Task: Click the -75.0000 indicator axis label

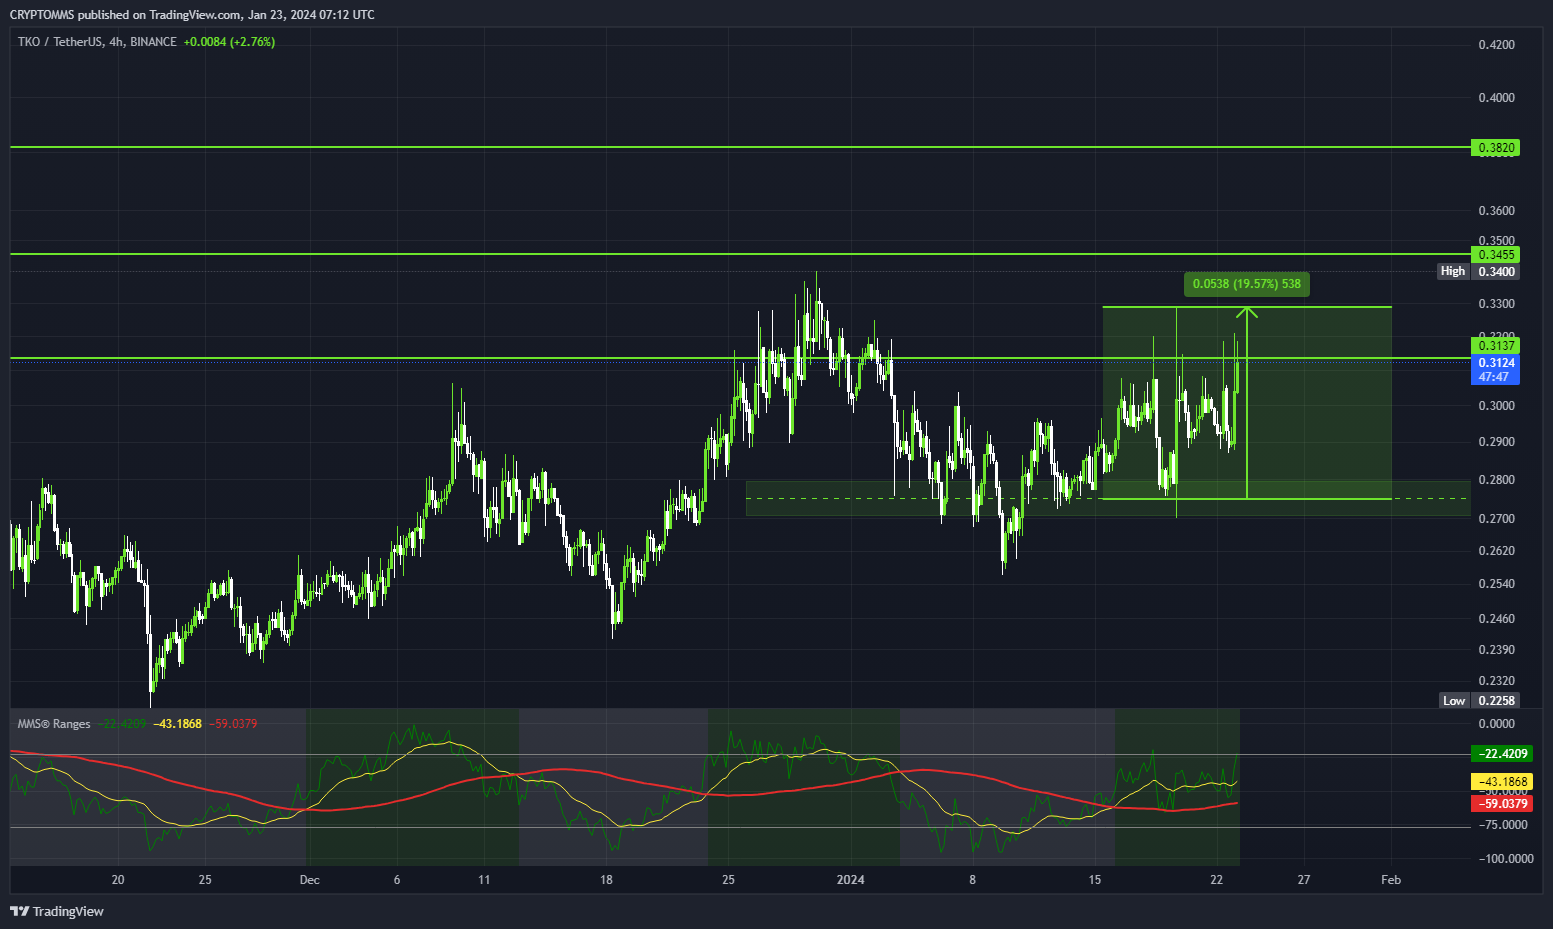Action: pyautogui.click(x=1502, y=825)
